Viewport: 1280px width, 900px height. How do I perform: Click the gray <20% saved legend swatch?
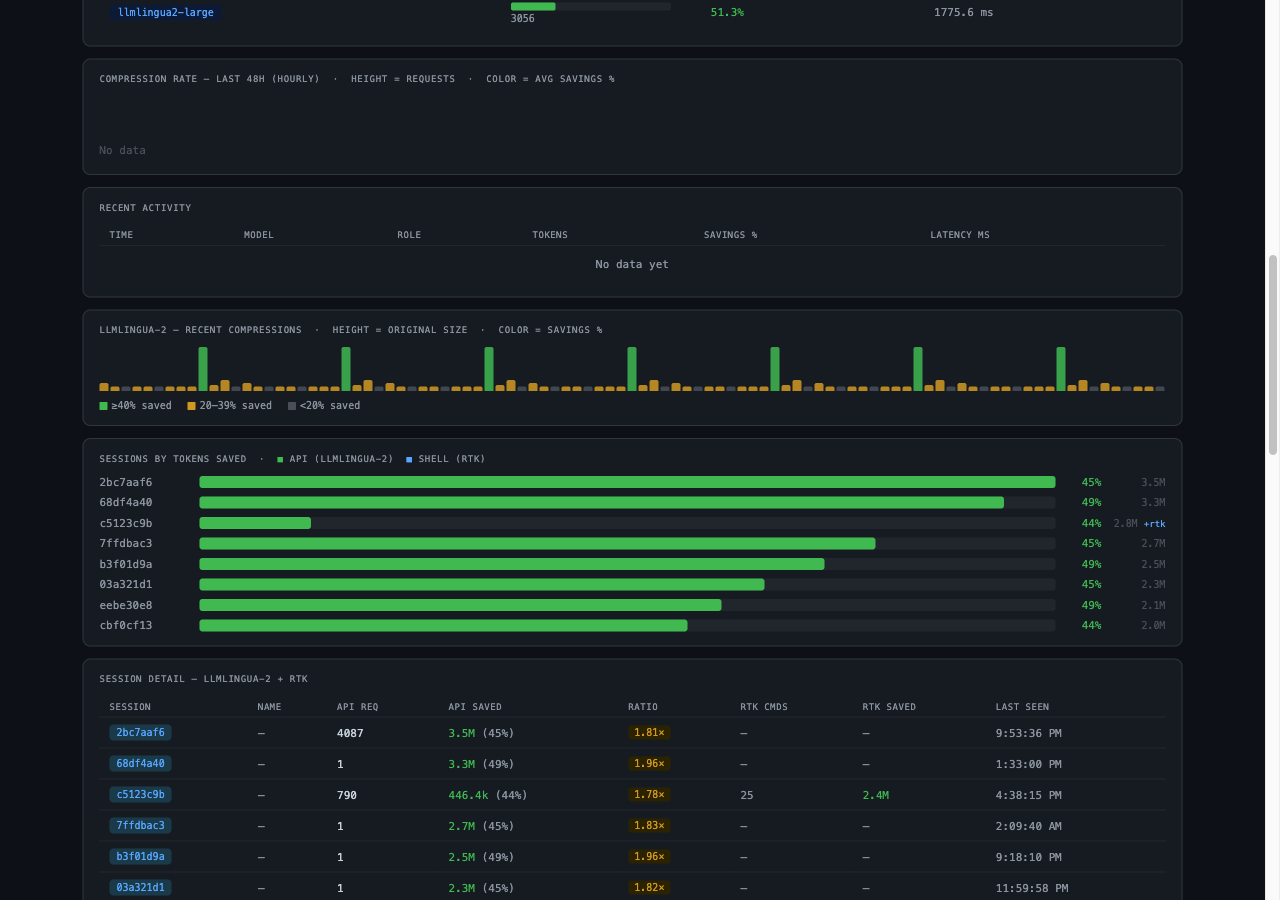coord(292,406)
